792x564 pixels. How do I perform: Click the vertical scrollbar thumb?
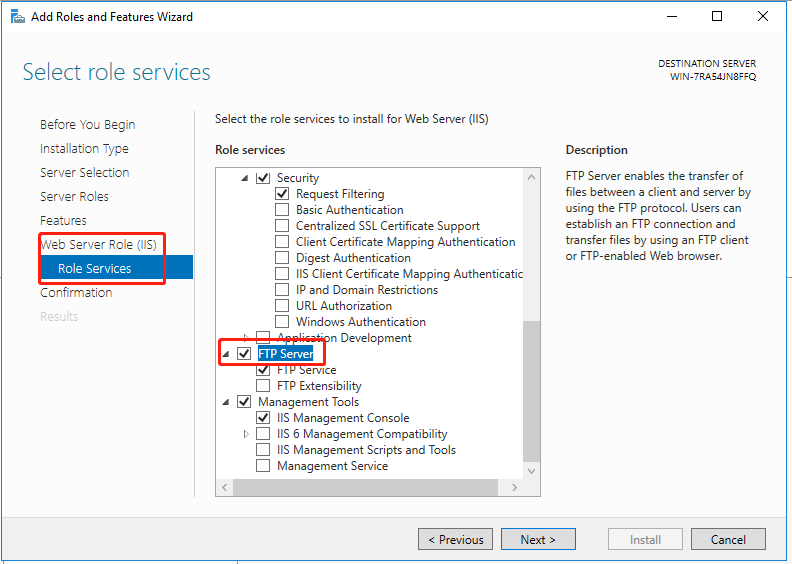pyautogui.click(x=531, y=391)
